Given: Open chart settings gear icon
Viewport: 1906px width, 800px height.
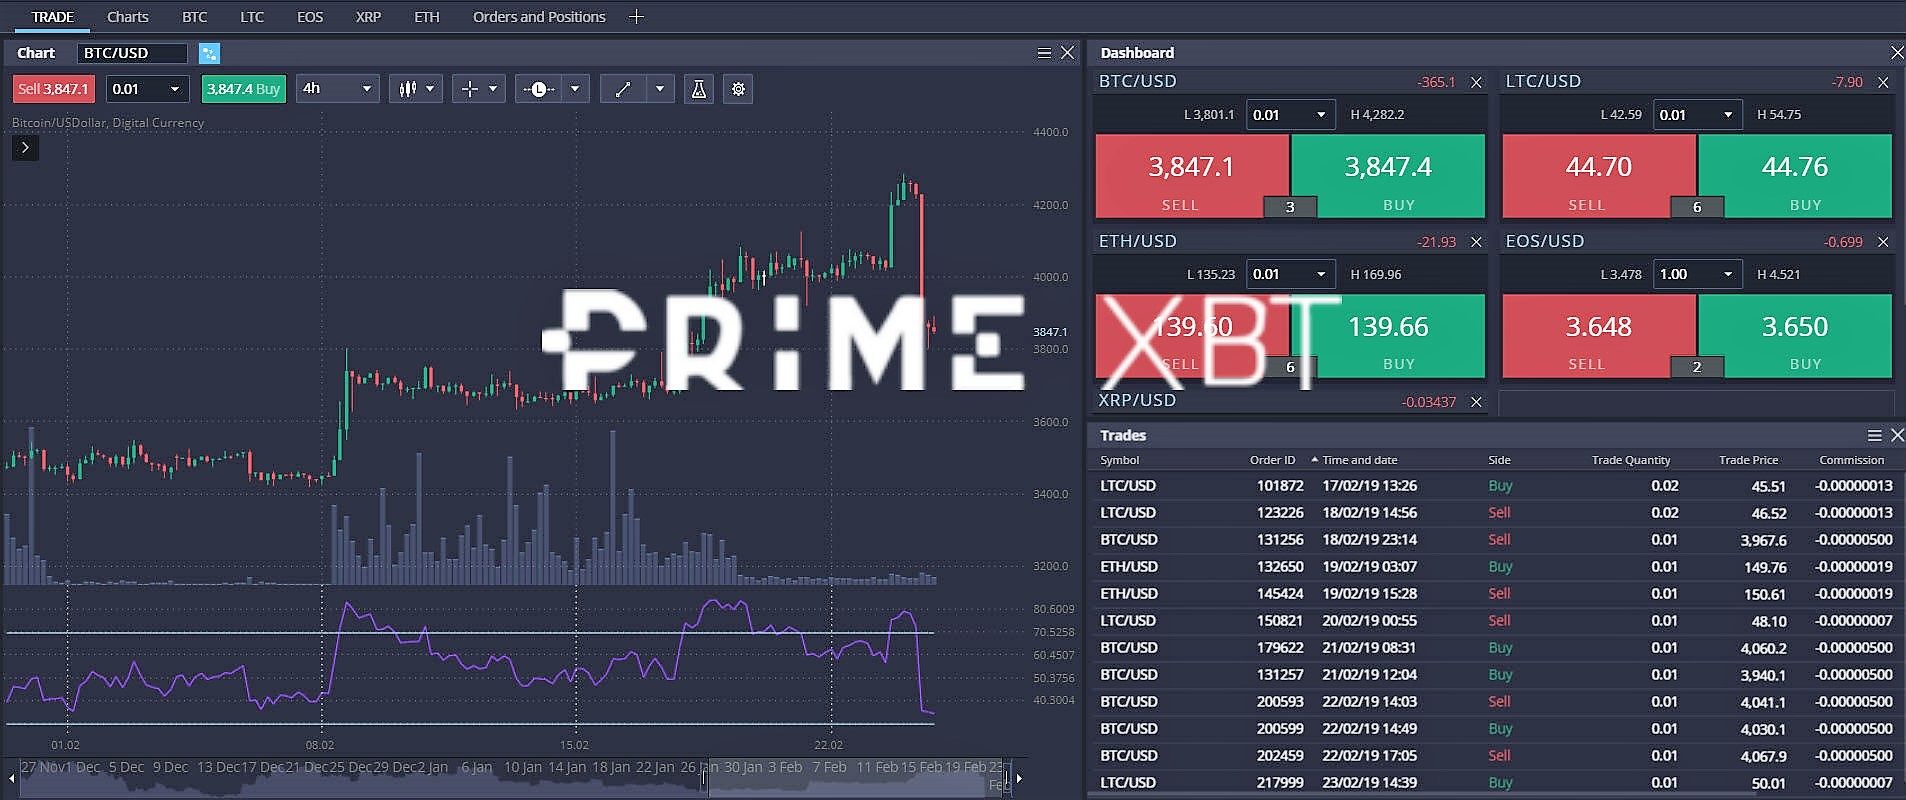Looking at the screenshot, I should 738,89.
